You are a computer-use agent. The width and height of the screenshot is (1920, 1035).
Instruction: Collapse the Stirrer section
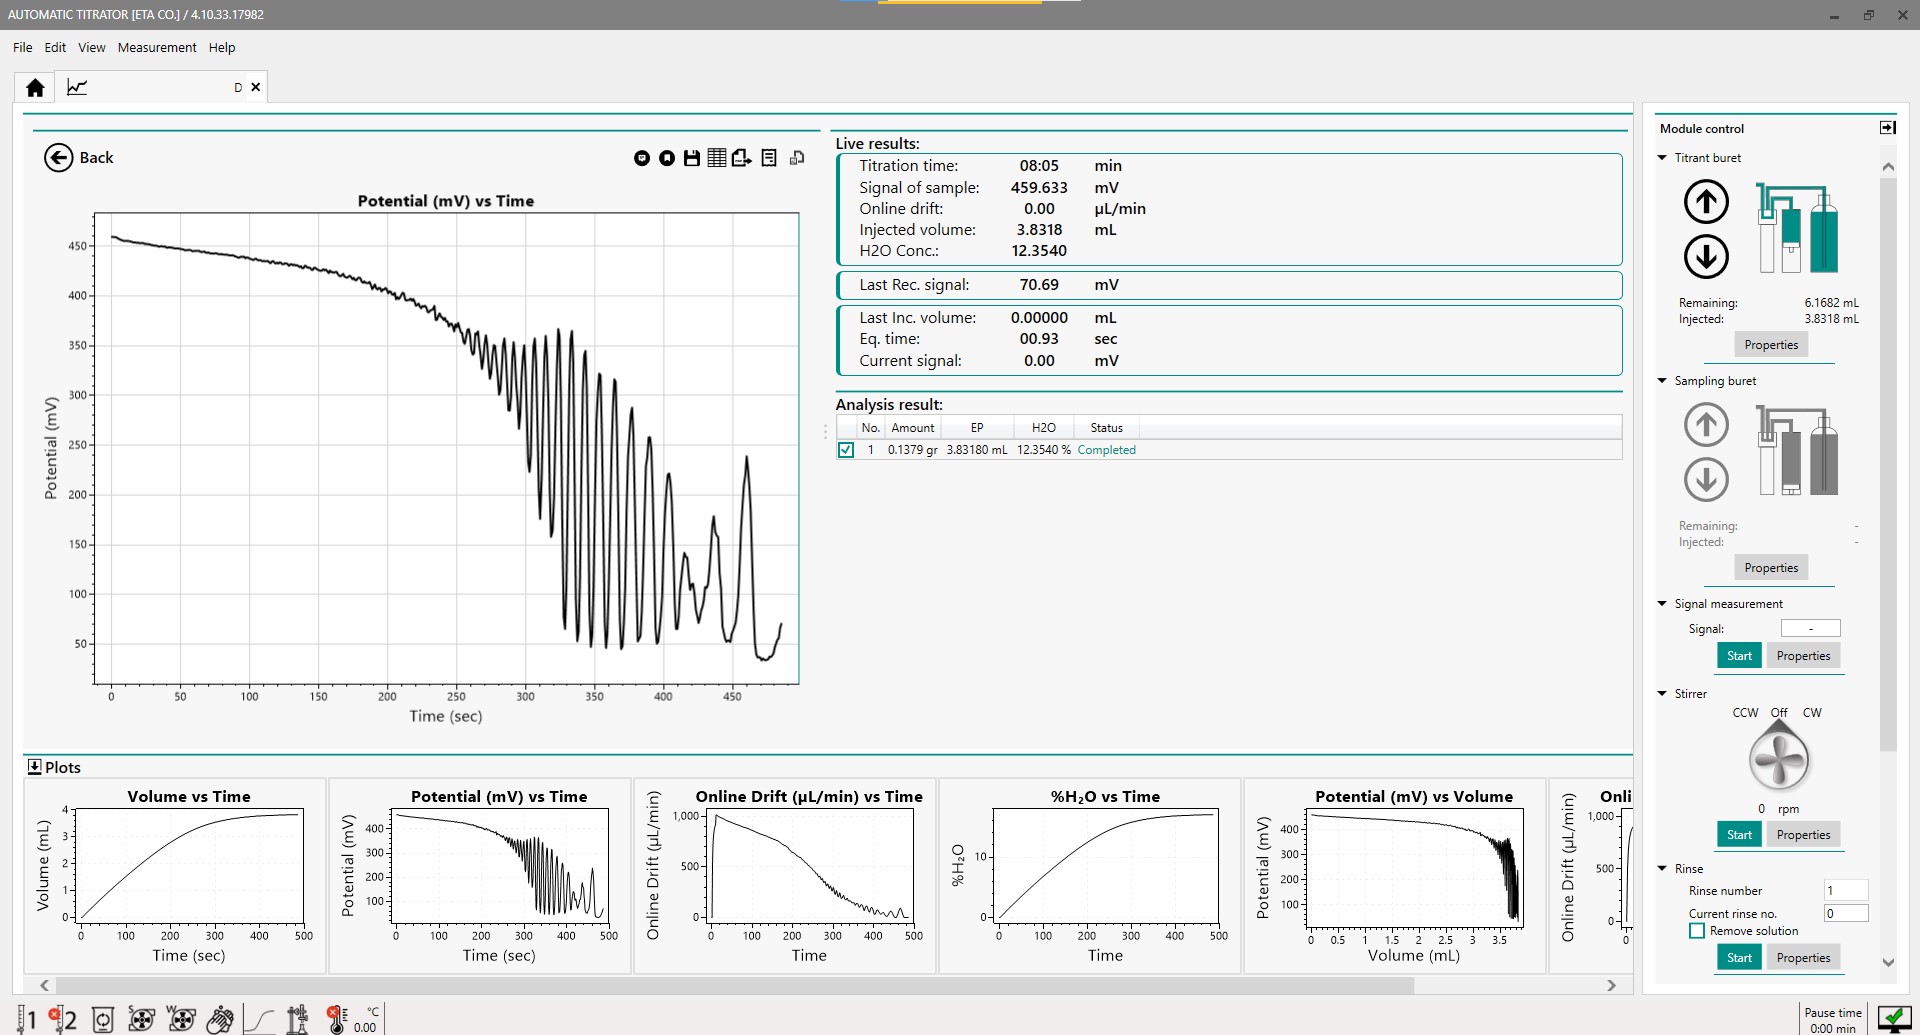tap(1662, 694)
